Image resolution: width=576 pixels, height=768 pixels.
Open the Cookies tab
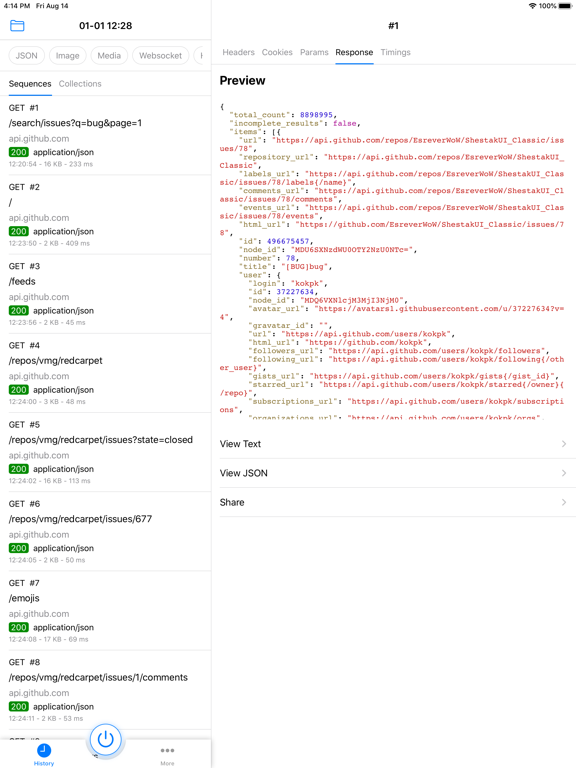pos(277,52)
